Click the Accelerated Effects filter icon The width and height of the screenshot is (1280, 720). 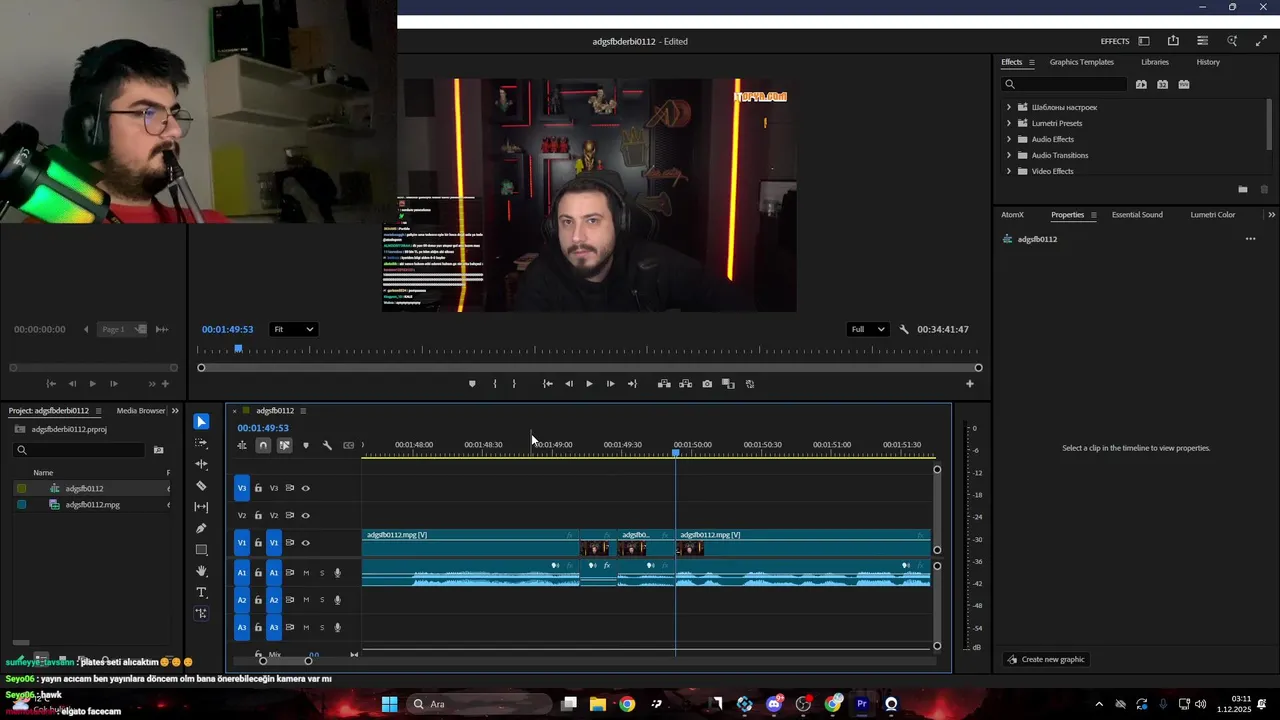pyautogui.click(x=1141, y=84)
